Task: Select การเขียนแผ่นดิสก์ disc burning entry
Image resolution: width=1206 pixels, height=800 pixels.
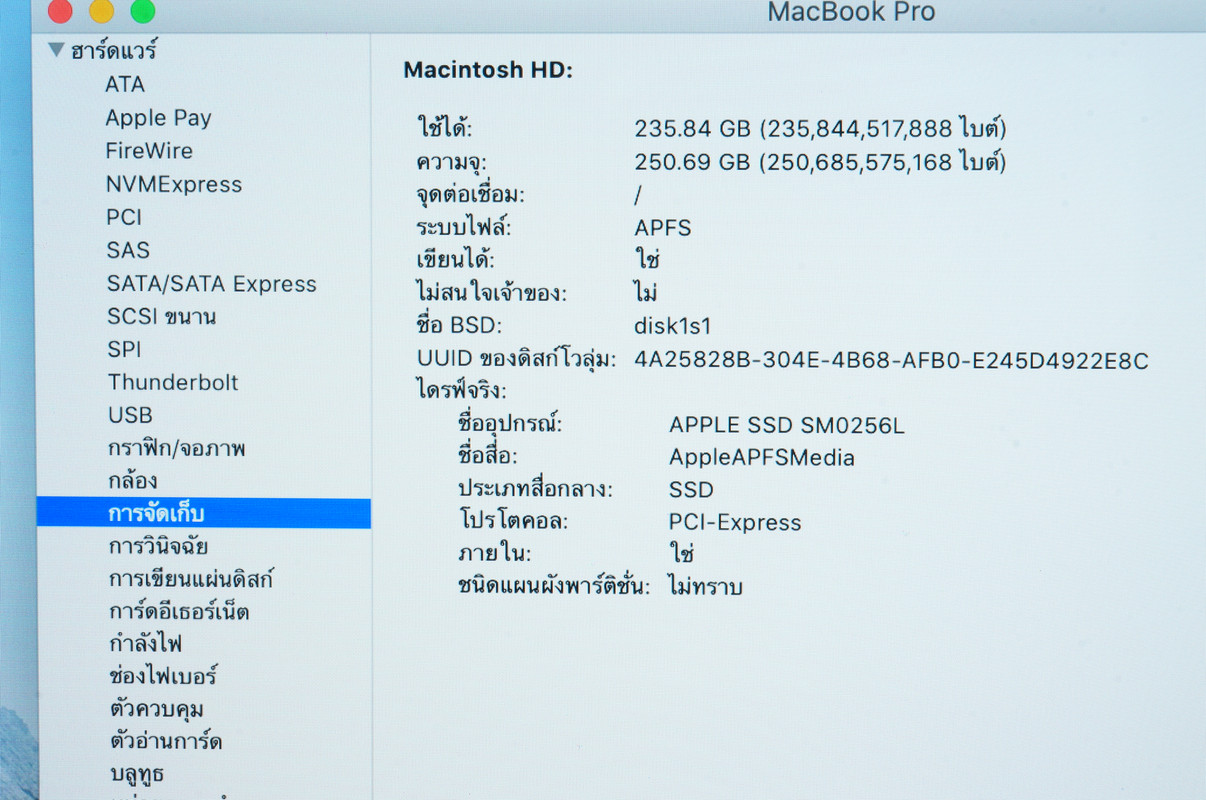Action: tap(191, 579)
